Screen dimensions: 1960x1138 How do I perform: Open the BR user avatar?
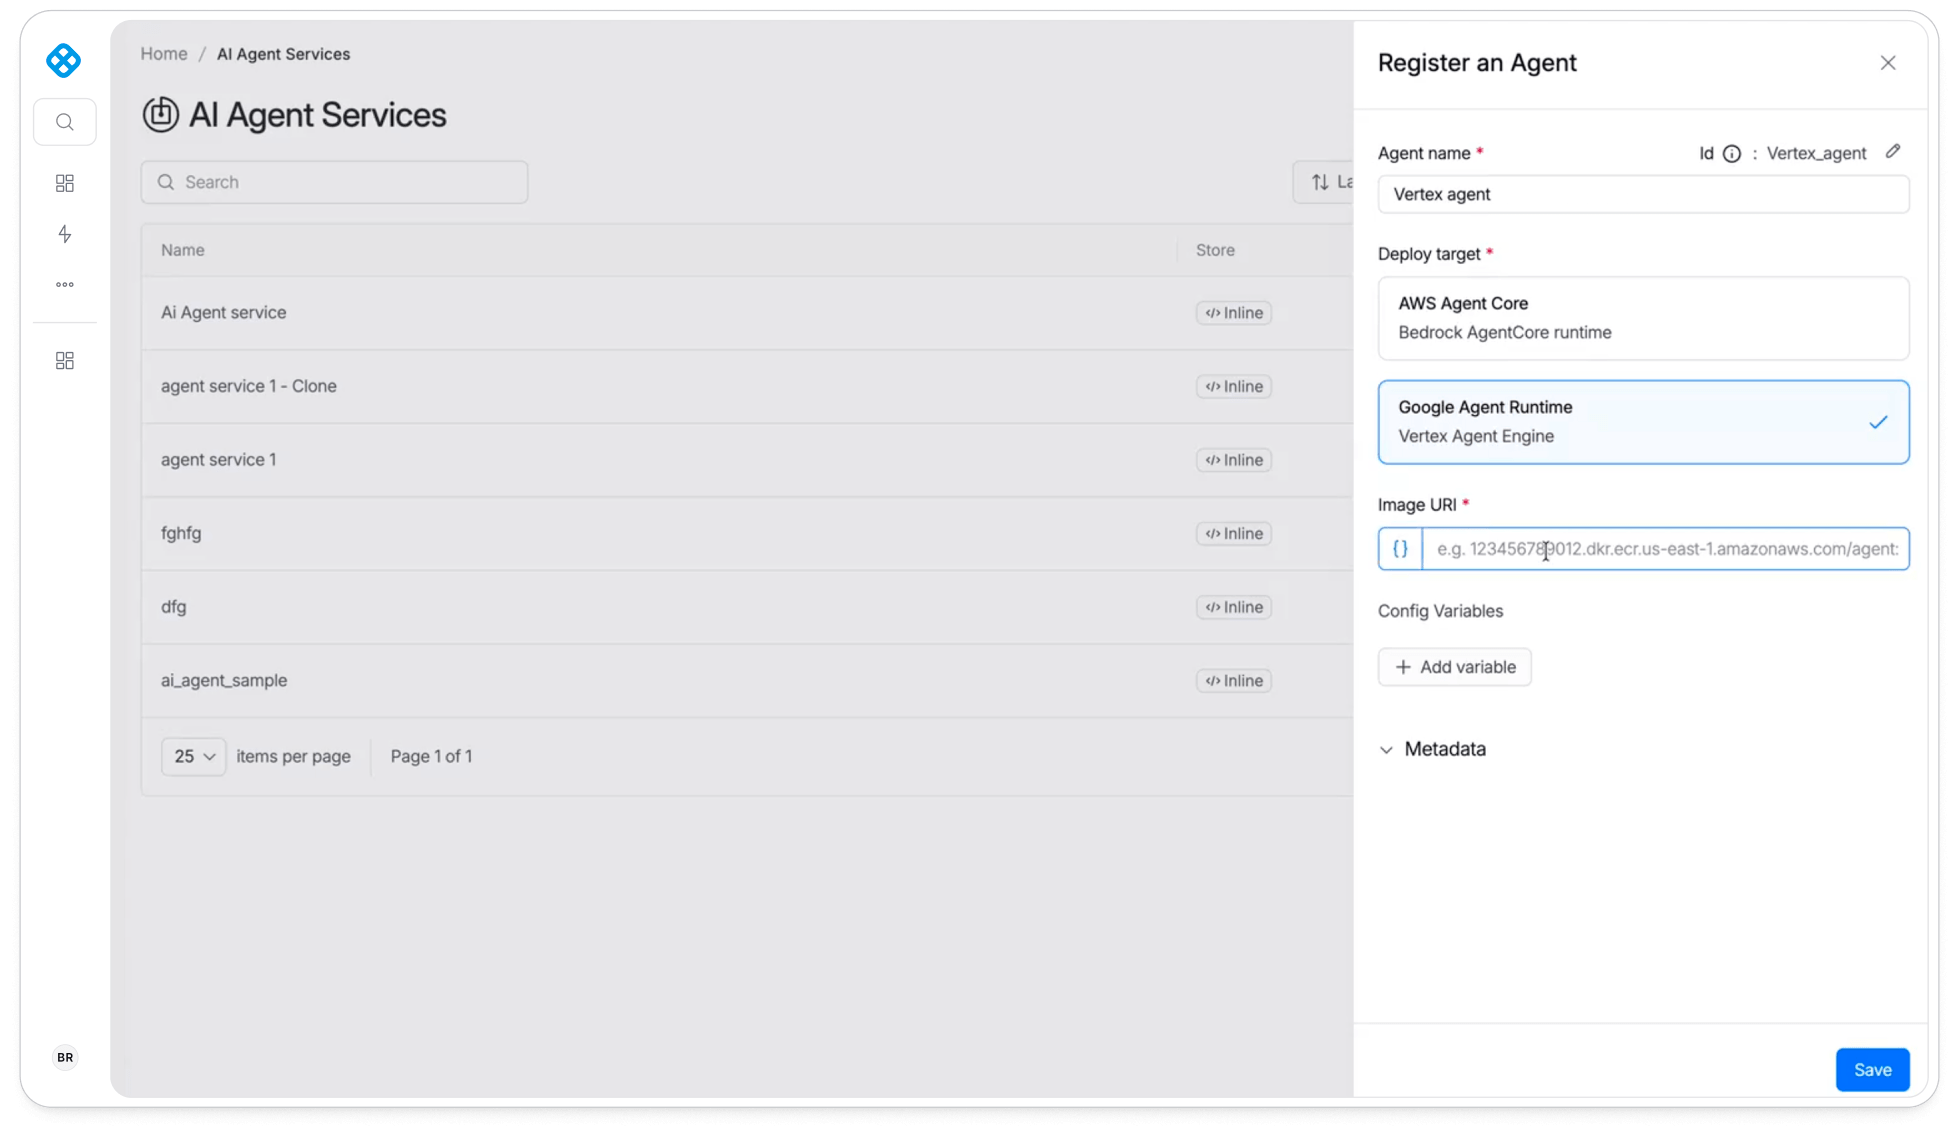coord(65,1057)
